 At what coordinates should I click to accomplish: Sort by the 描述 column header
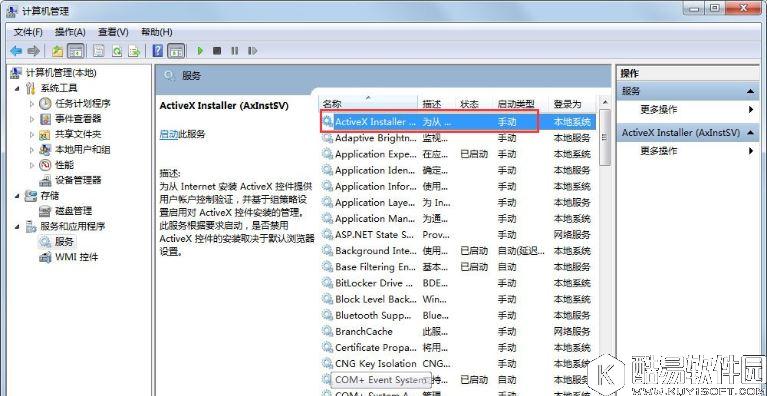click(437, 104)
